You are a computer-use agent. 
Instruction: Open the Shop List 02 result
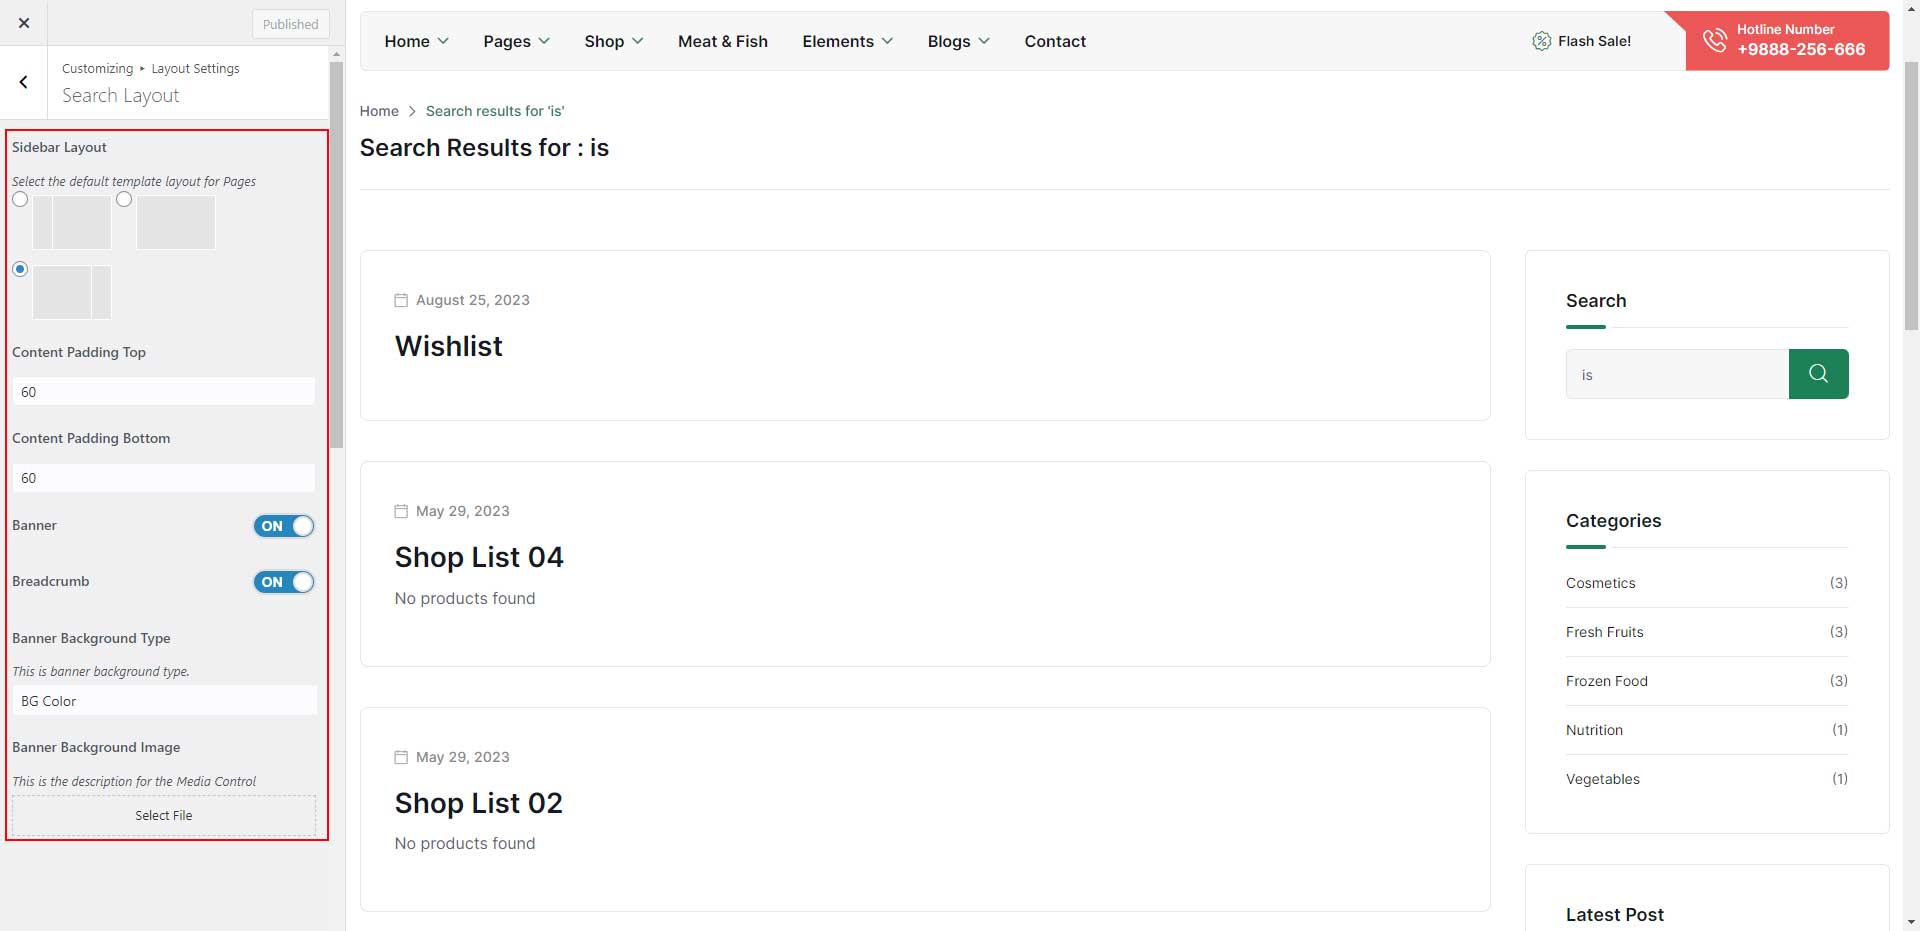tap(479, 803)
